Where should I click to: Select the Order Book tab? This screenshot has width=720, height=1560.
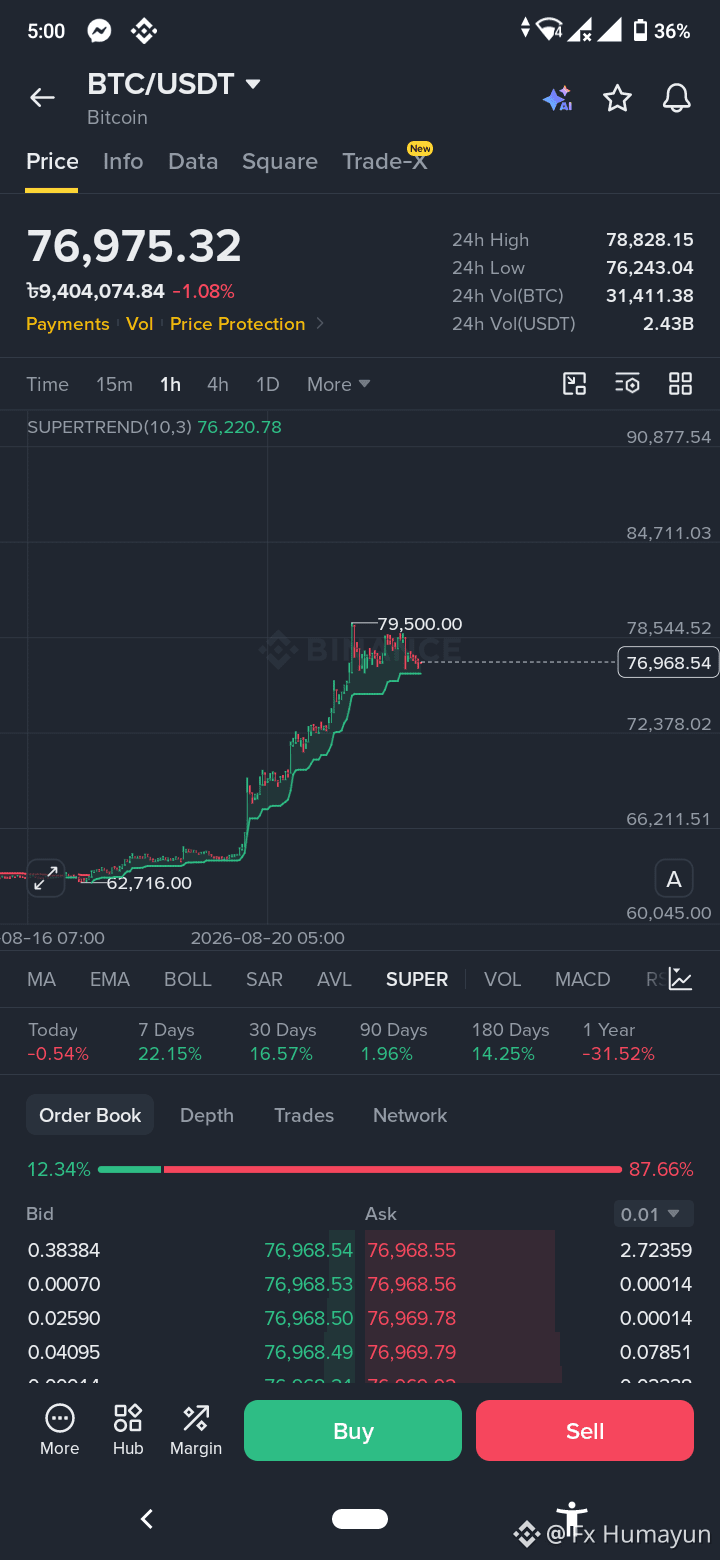[90, 1115]
